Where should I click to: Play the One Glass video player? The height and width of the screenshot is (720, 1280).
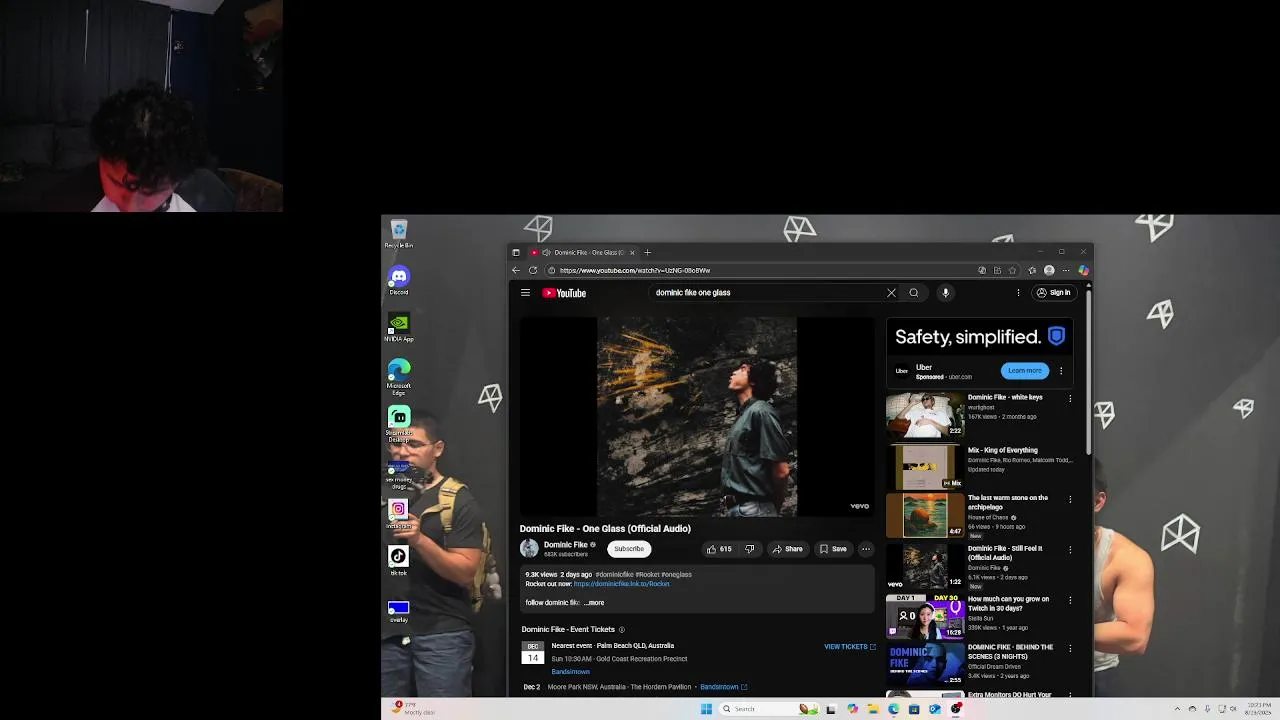tap(697, 417)
